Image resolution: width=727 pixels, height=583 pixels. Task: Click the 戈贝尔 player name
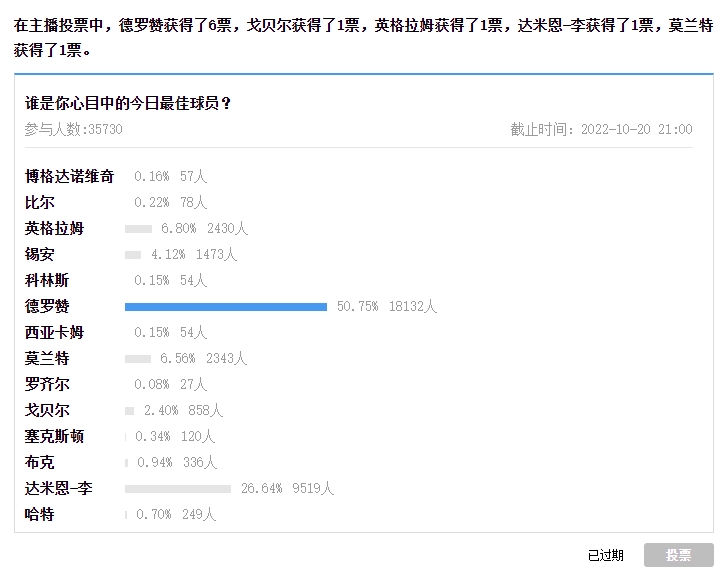click(47, 410)
